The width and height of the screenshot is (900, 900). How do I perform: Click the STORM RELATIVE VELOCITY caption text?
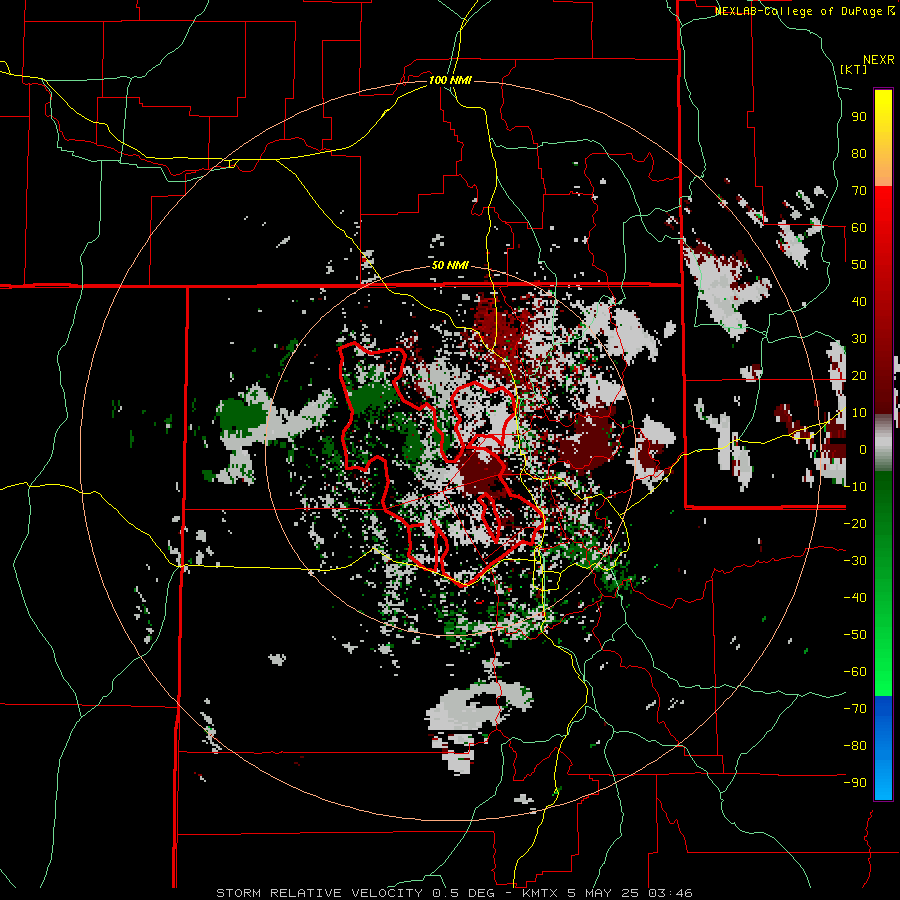pos(319,893)
